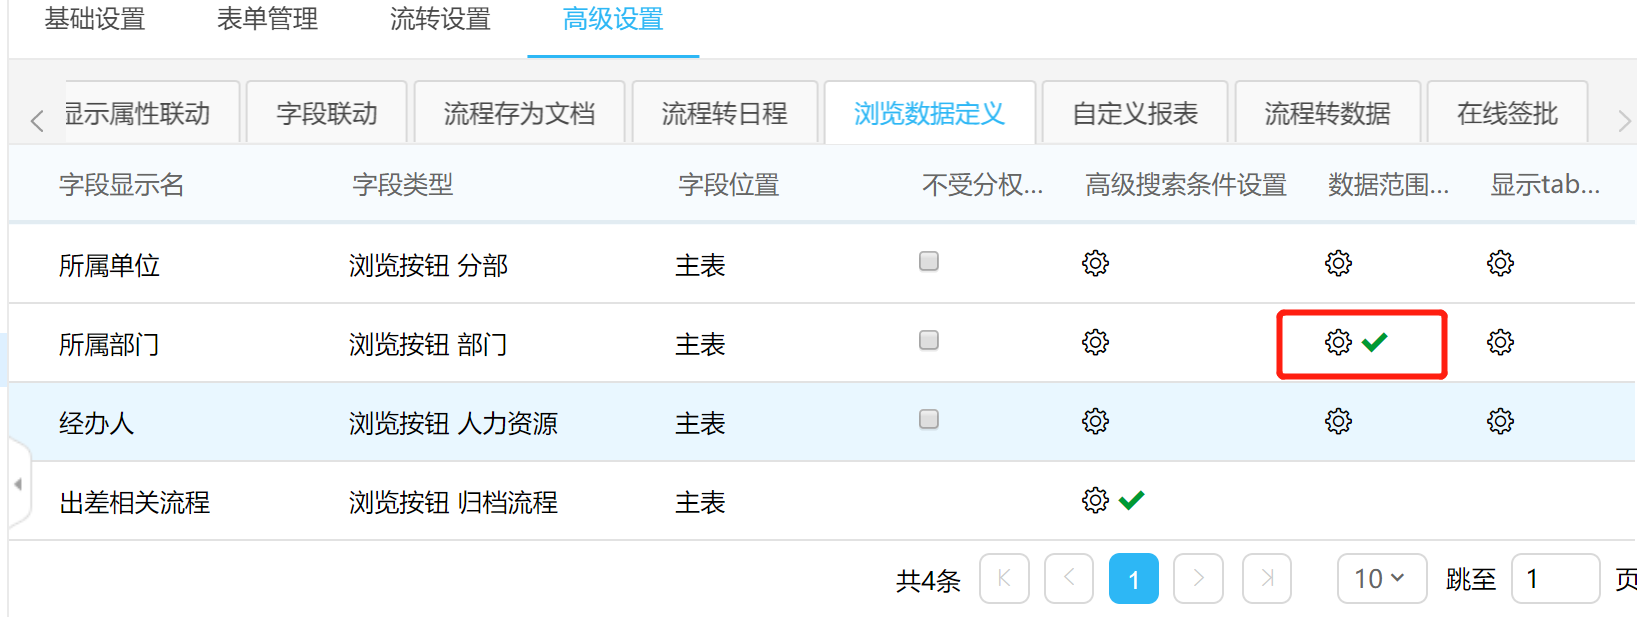The image size is (1637, 617).
Task: Switch to the 流程转日程 tab
Action: pyautogui.click(x=724, y=114)
